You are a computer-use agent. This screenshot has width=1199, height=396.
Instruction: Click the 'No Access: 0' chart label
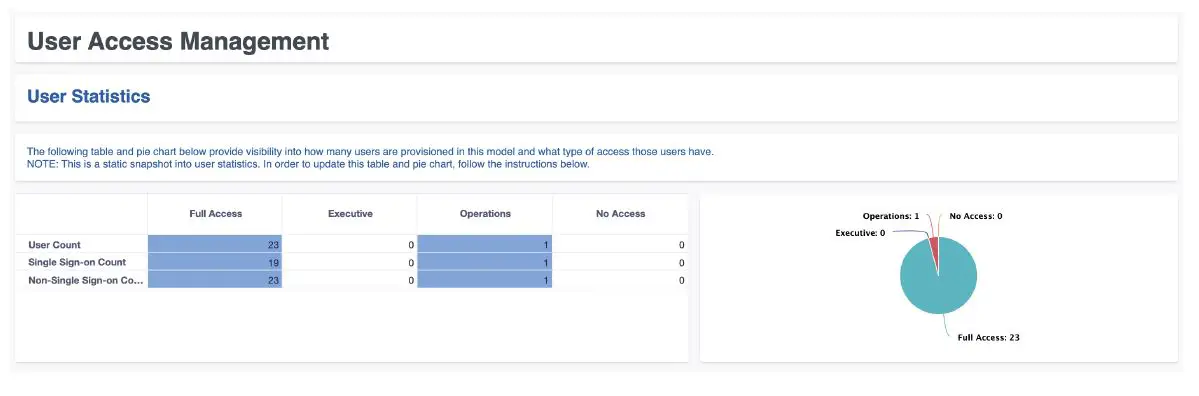coord(976,216)
